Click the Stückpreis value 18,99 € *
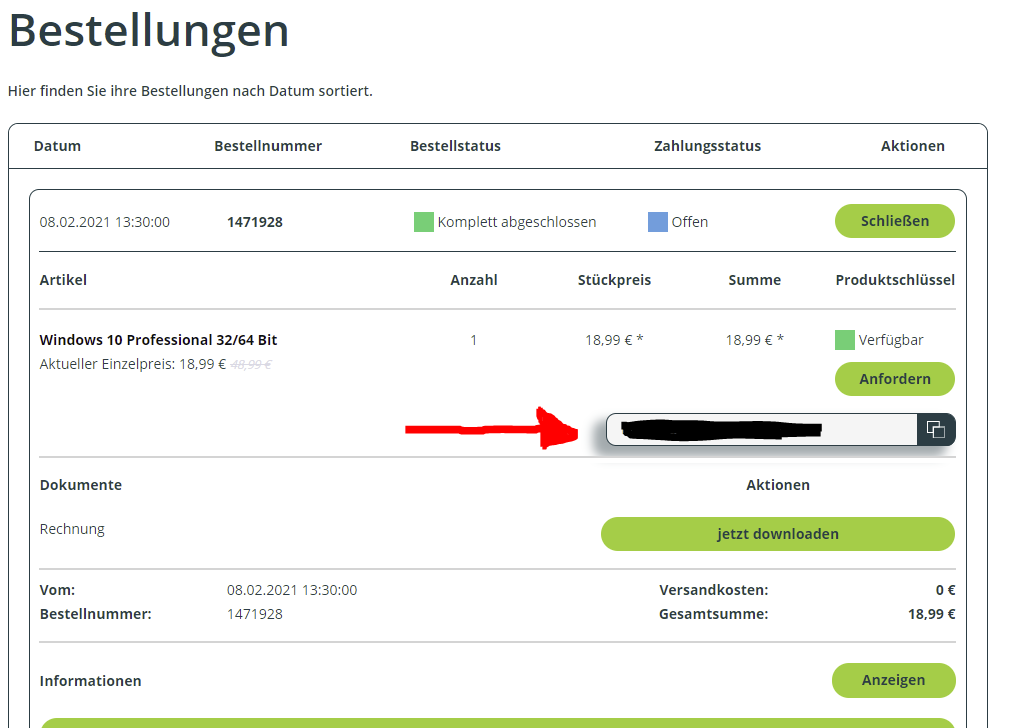The image size is (1017, 728). pyautogui.click(x=614, y=340)
